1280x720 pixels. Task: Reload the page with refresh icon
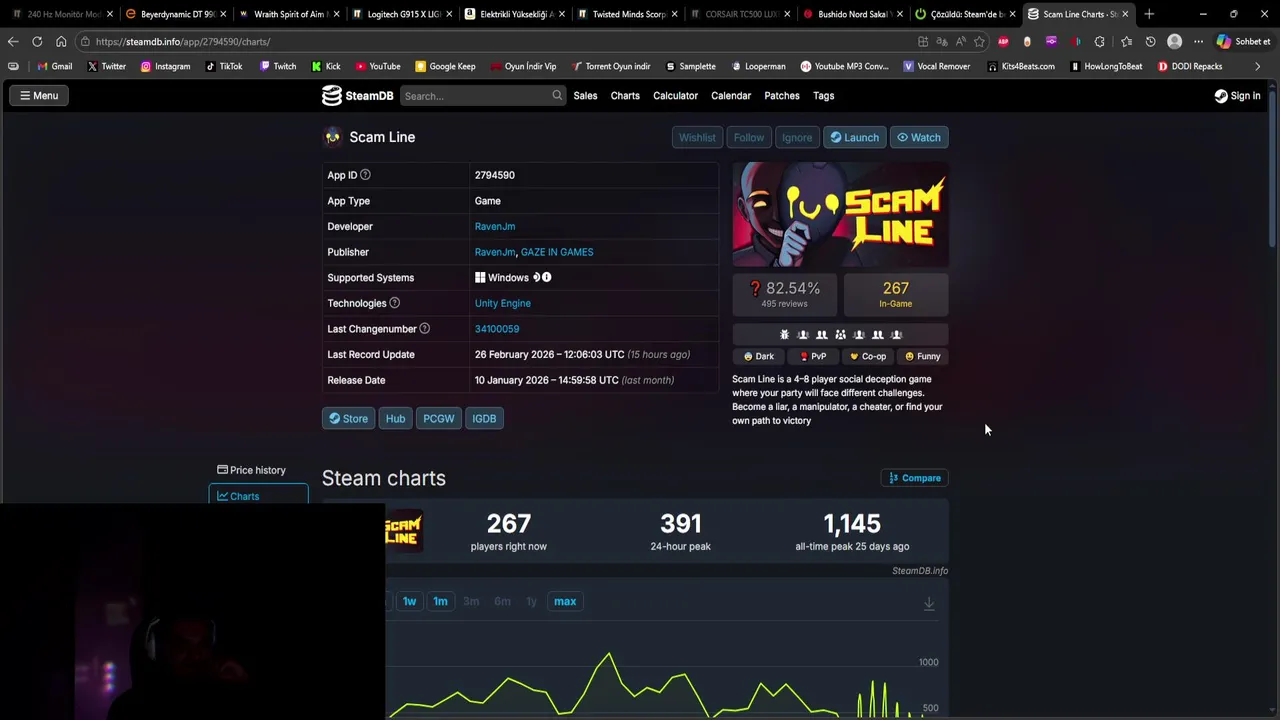coord(37,42)
